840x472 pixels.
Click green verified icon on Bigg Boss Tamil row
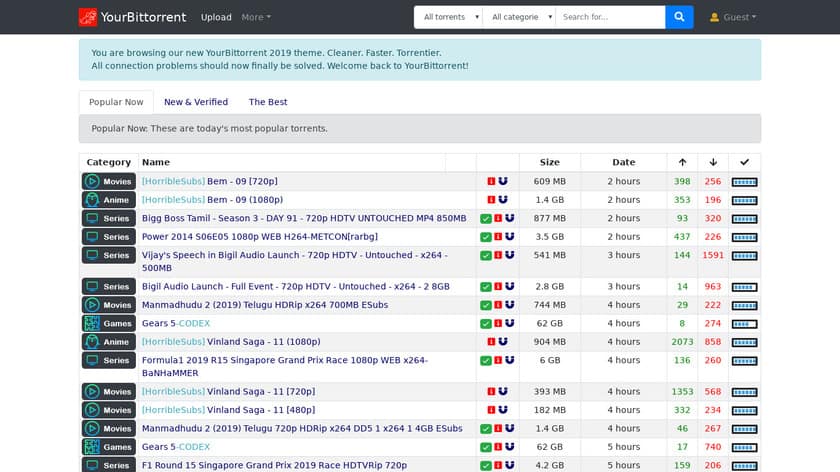pos(486,219)
